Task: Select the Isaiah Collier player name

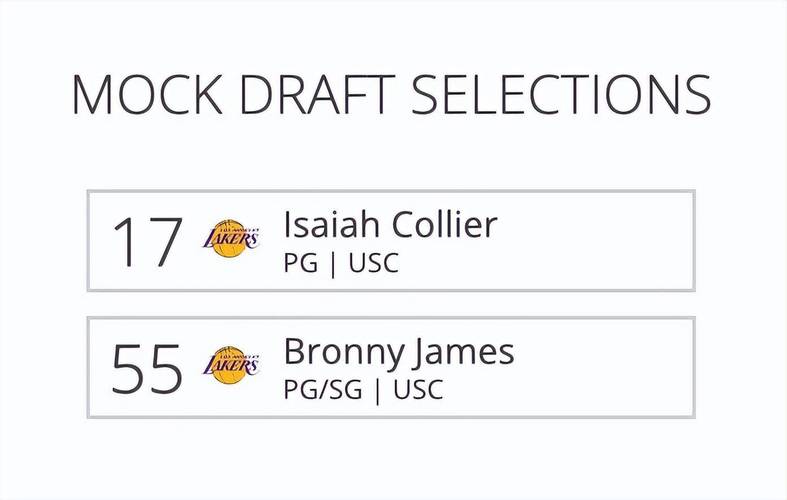Action: 390,224
